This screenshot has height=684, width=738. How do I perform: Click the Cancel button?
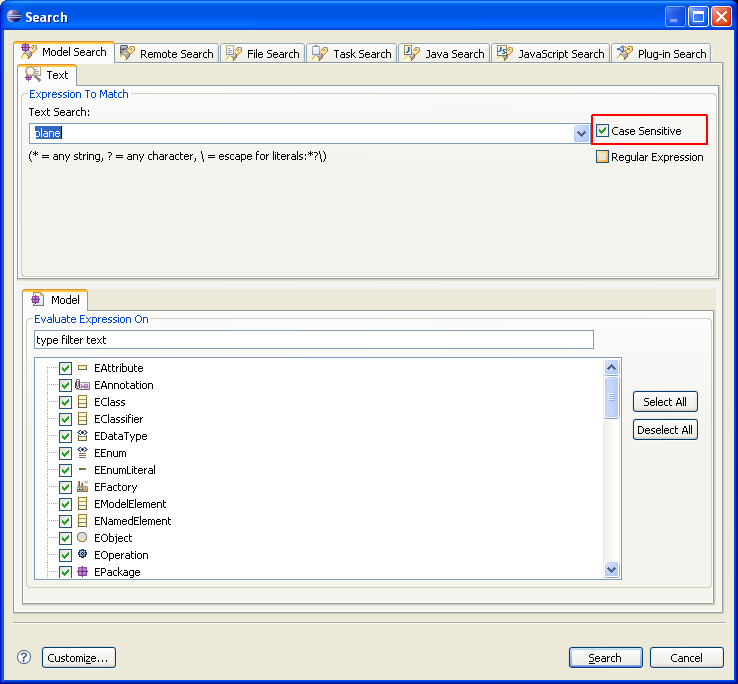pos(686,657)
